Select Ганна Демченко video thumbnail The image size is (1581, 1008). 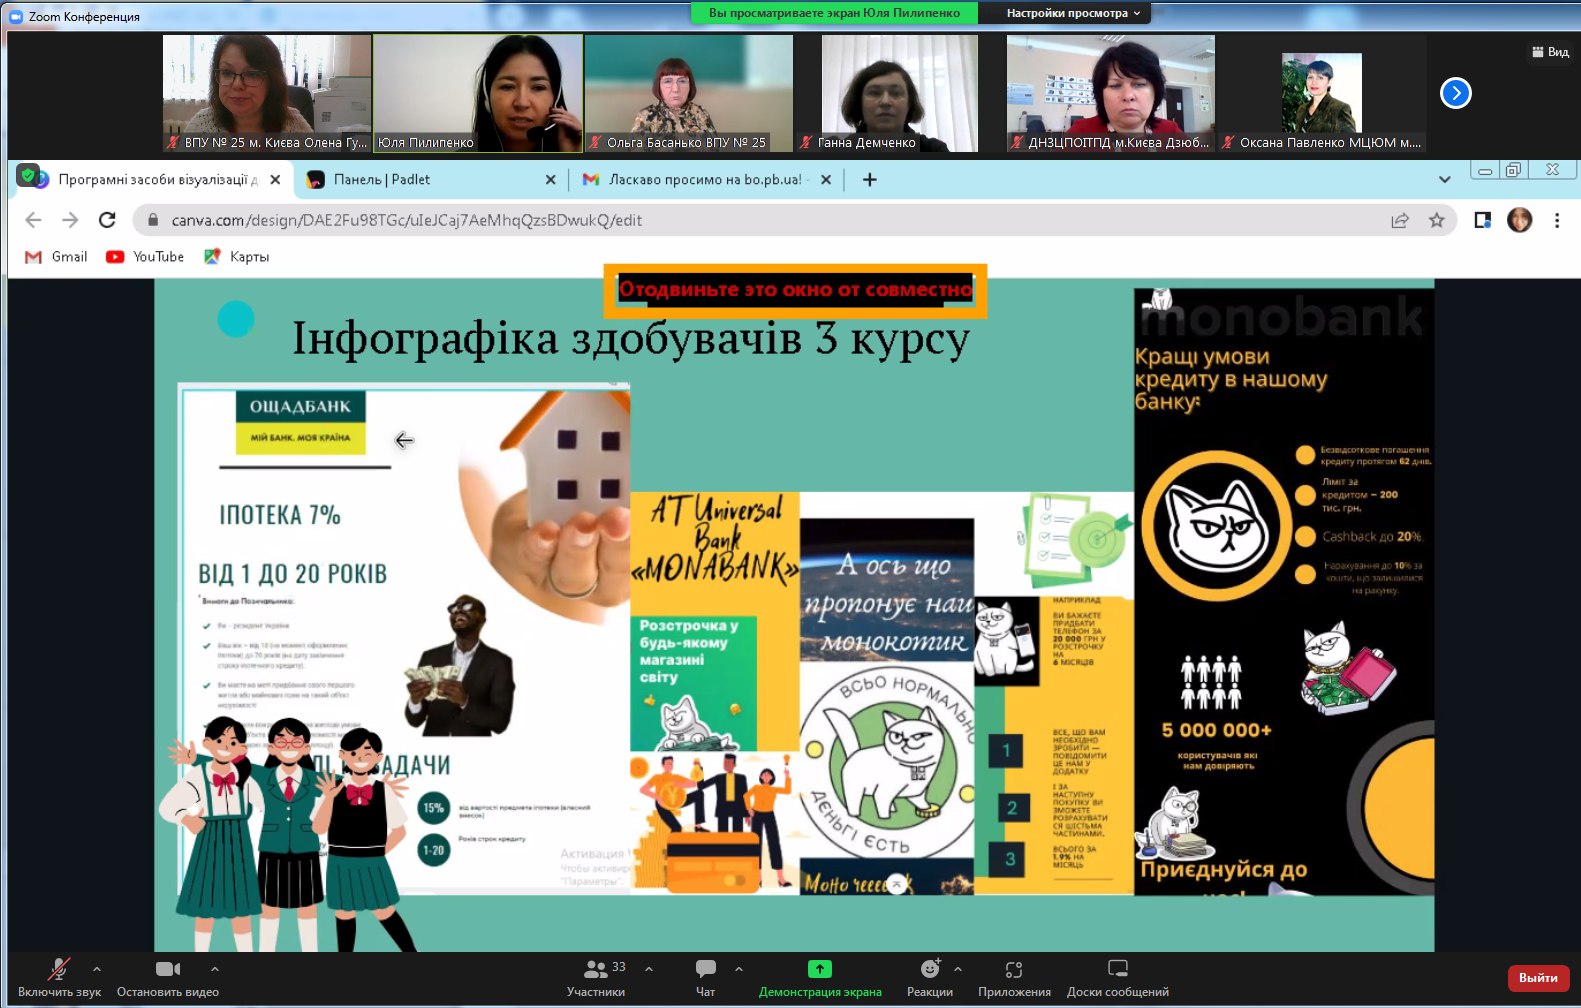(900, 93)
